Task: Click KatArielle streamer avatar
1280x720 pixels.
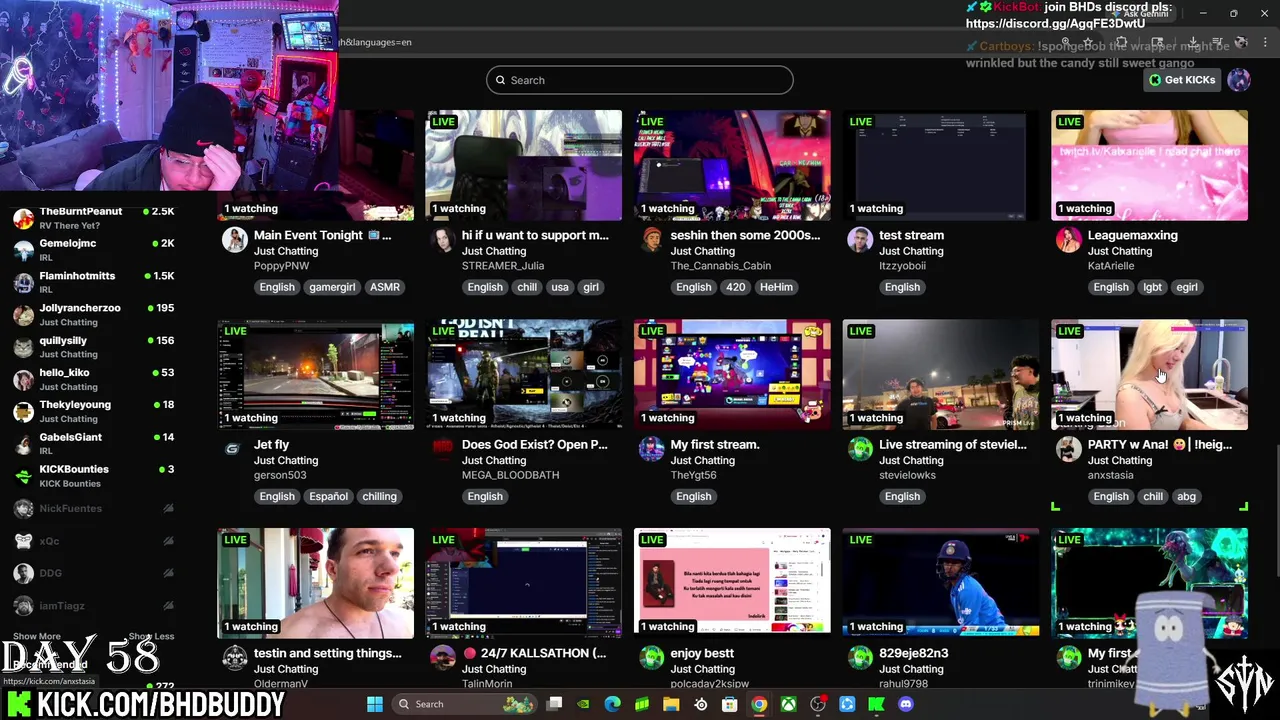Action: (1068, 240)
